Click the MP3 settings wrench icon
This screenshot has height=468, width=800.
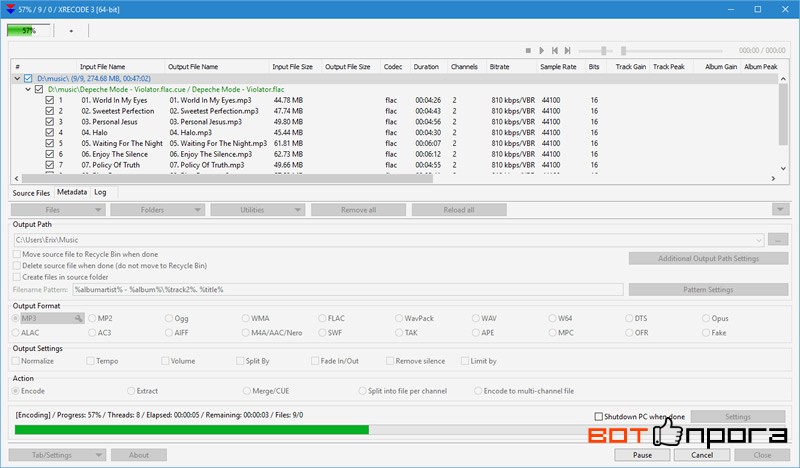click(x=79, y=318)
